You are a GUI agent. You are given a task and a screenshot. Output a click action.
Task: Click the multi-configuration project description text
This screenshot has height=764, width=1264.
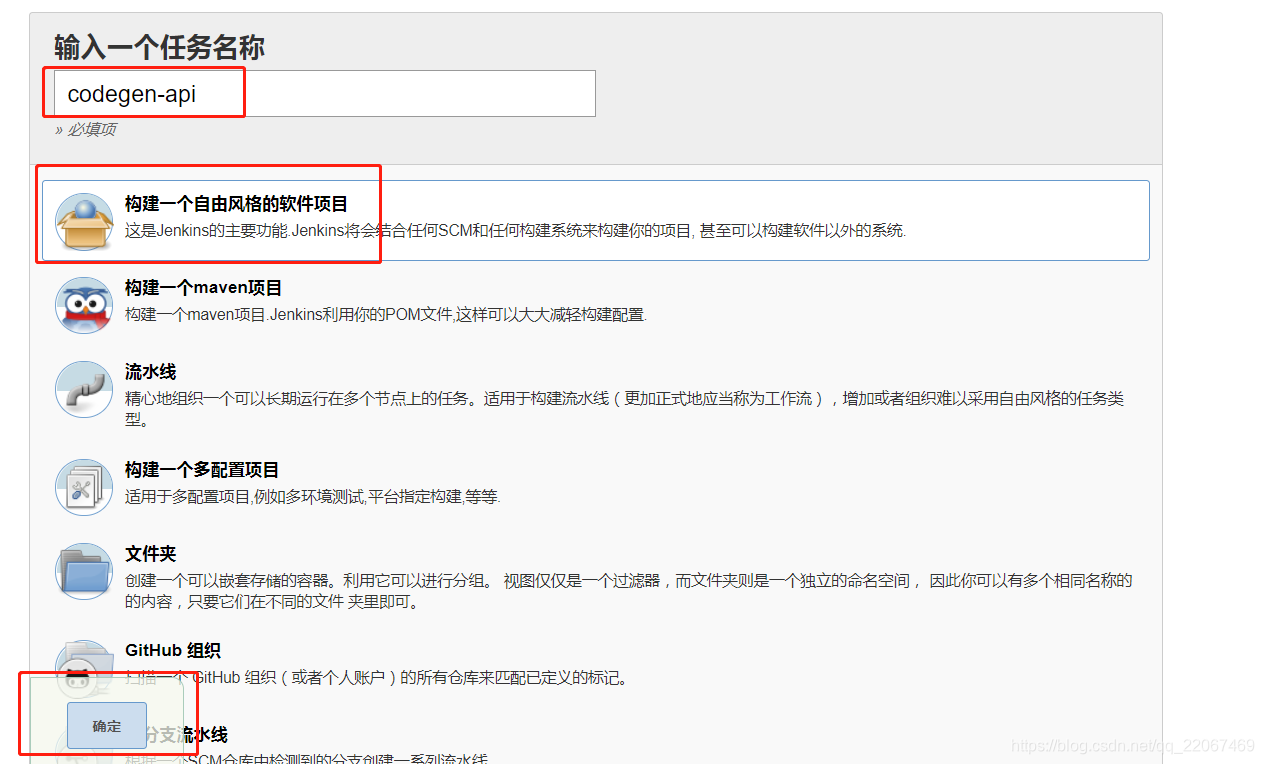point(312,497)
